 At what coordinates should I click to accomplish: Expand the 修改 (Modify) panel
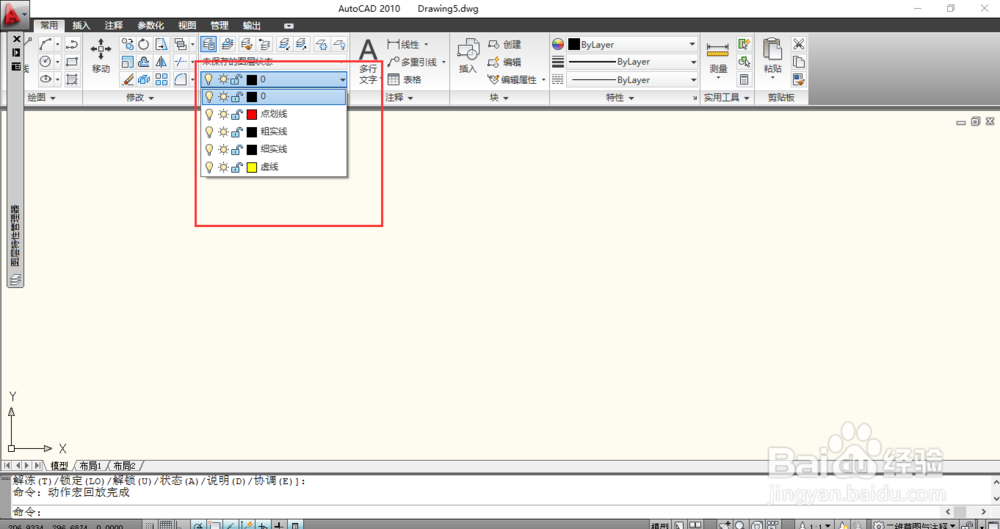point(140,98)
